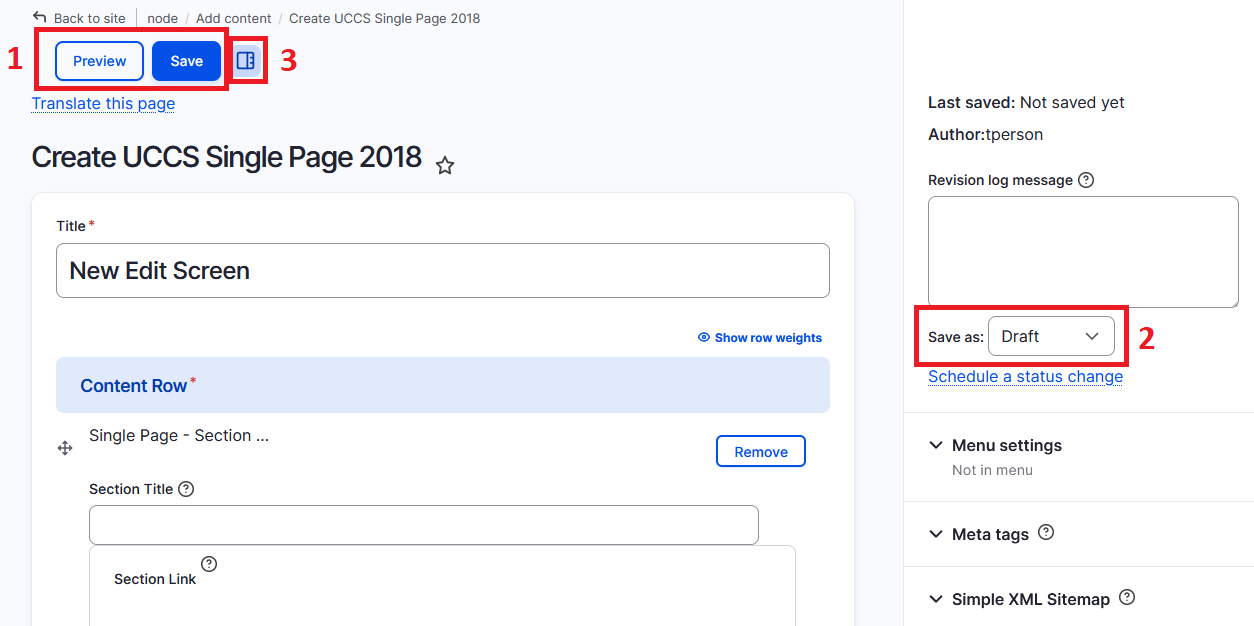Click help icon next to Section Link
1254x626 pixels.
[209, 563]
